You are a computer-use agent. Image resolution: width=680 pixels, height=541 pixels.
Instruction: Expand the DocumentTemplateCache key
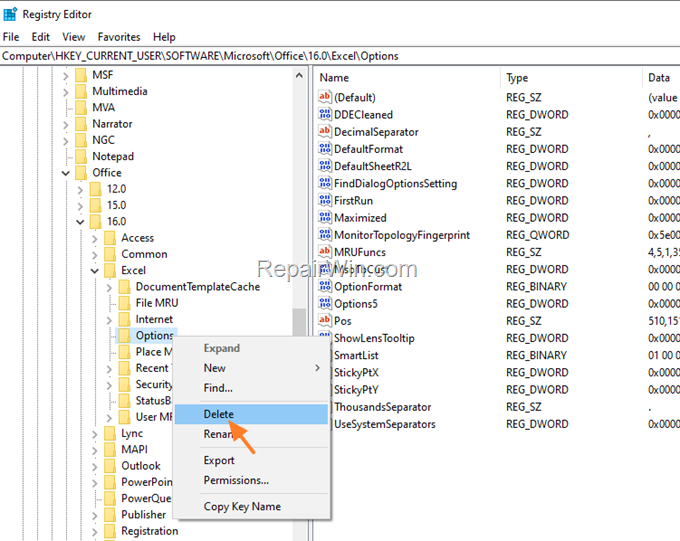[109, 287]
